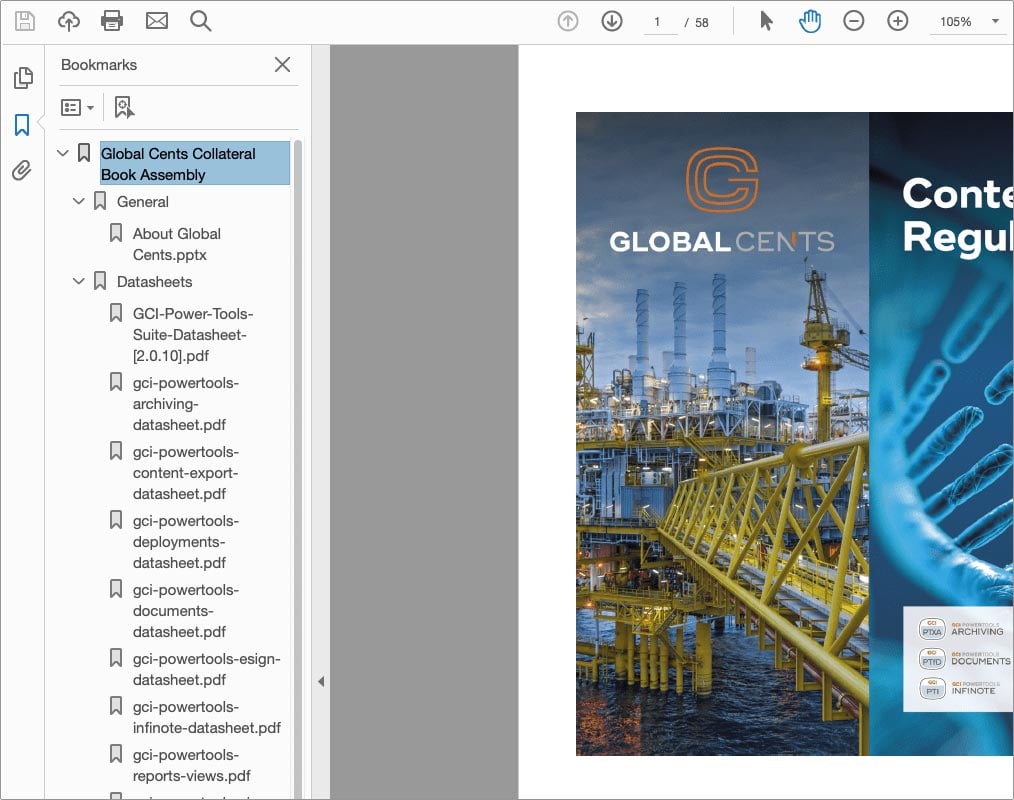This screenshot has height=800, width=1014.
Task: Toggle the Bookmarks panel icon
Action: coord(22,124)
